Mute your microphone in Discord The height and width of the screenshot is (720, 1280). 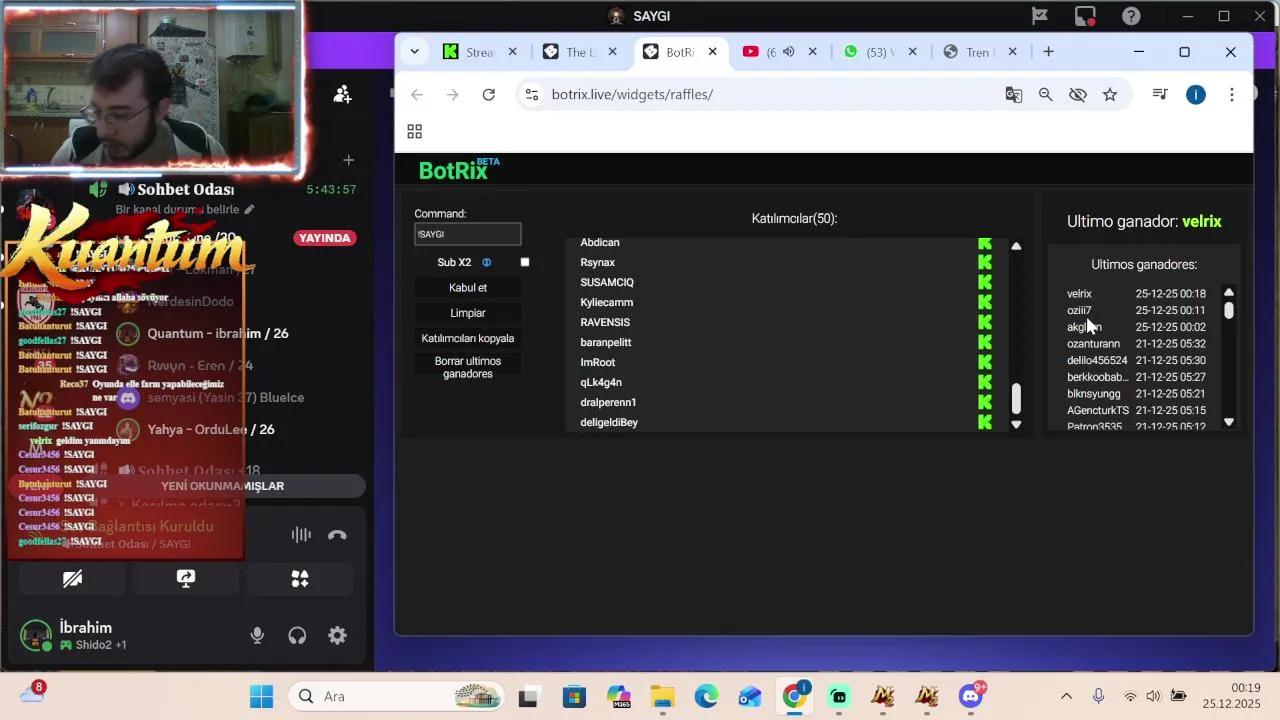point(257,635)
